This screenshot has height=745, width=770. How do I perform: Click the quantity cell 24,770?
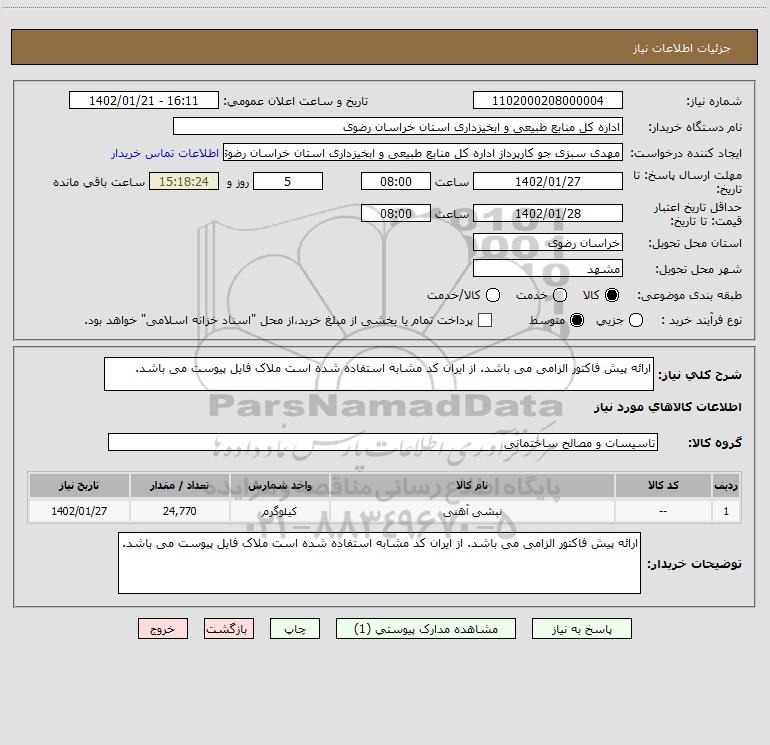[179, 511]
